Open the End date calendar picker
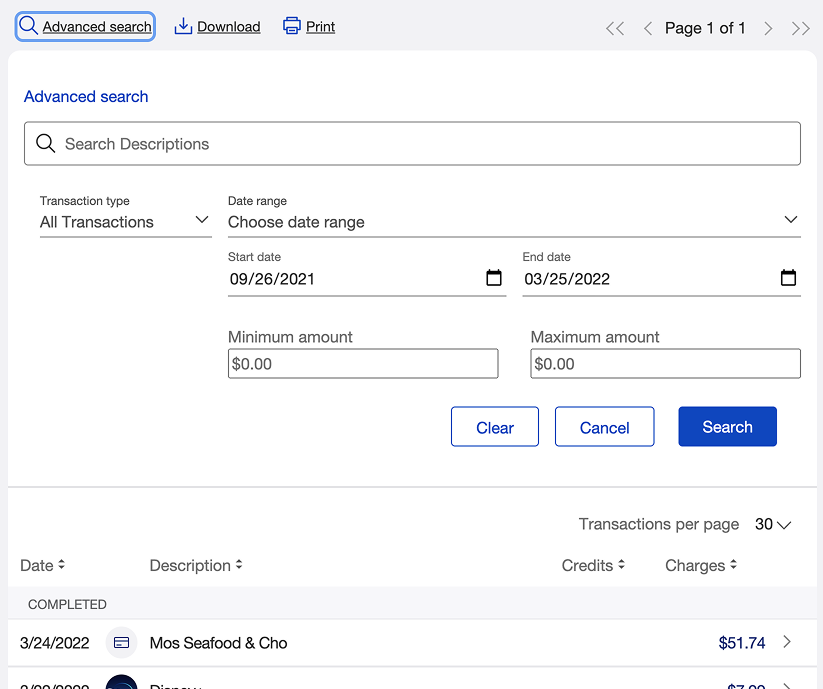 [788, 278]
